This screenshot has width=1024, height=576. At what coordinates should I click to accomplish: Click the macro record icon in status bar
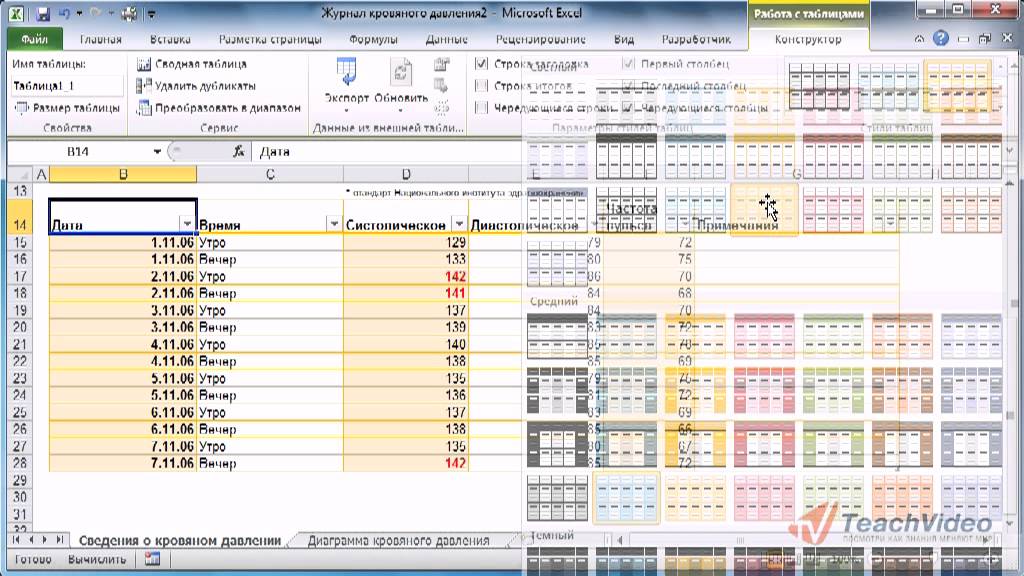(152, 559)
